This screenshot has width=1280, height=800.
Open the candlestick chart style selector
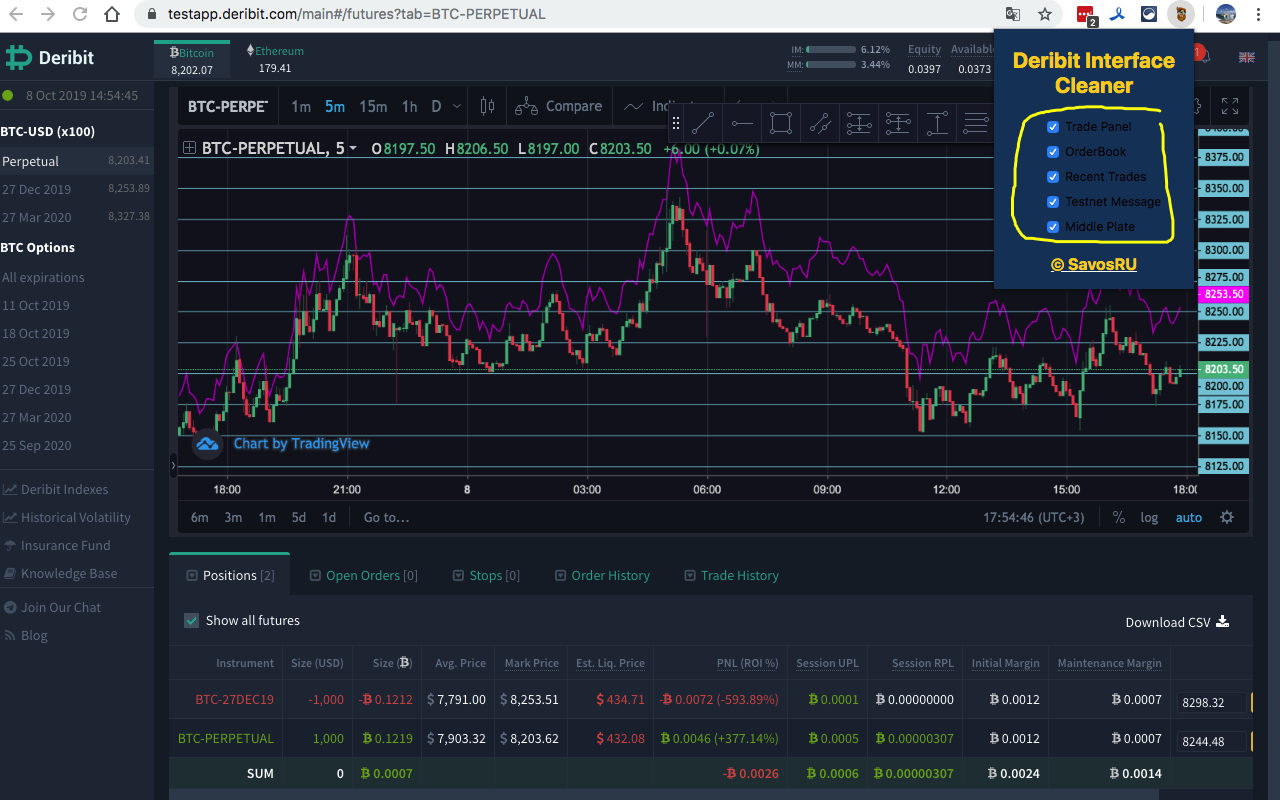pos(487,106)
